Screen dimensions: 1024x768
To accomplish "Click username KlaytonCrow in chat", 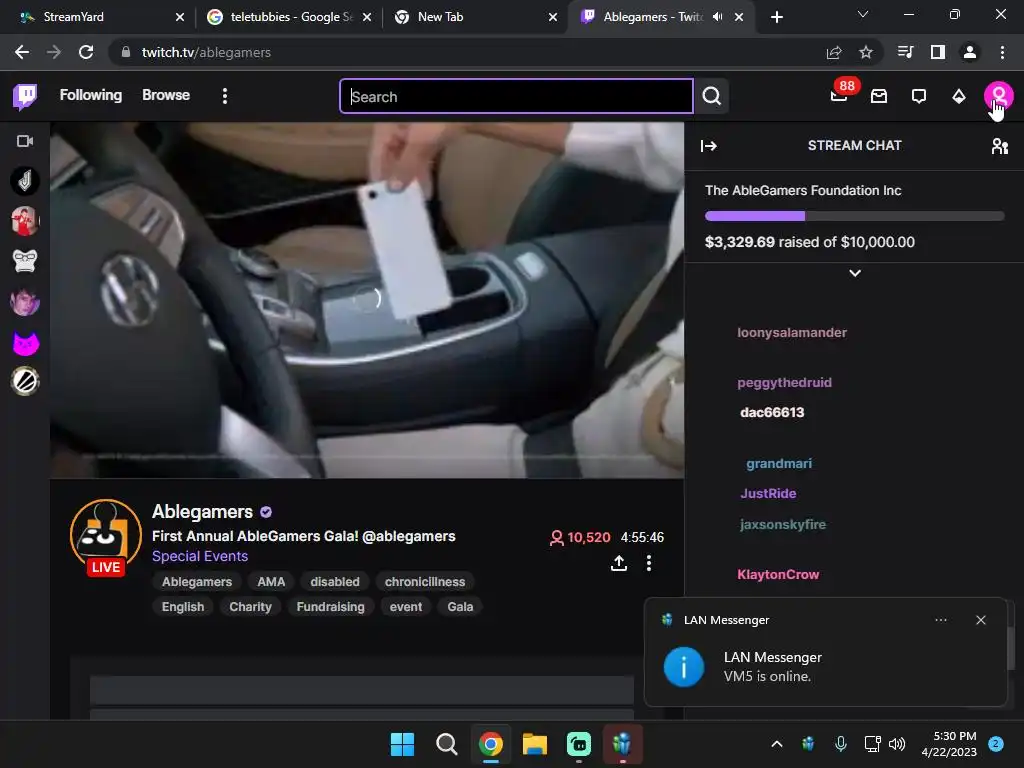I will click(778, 575).
